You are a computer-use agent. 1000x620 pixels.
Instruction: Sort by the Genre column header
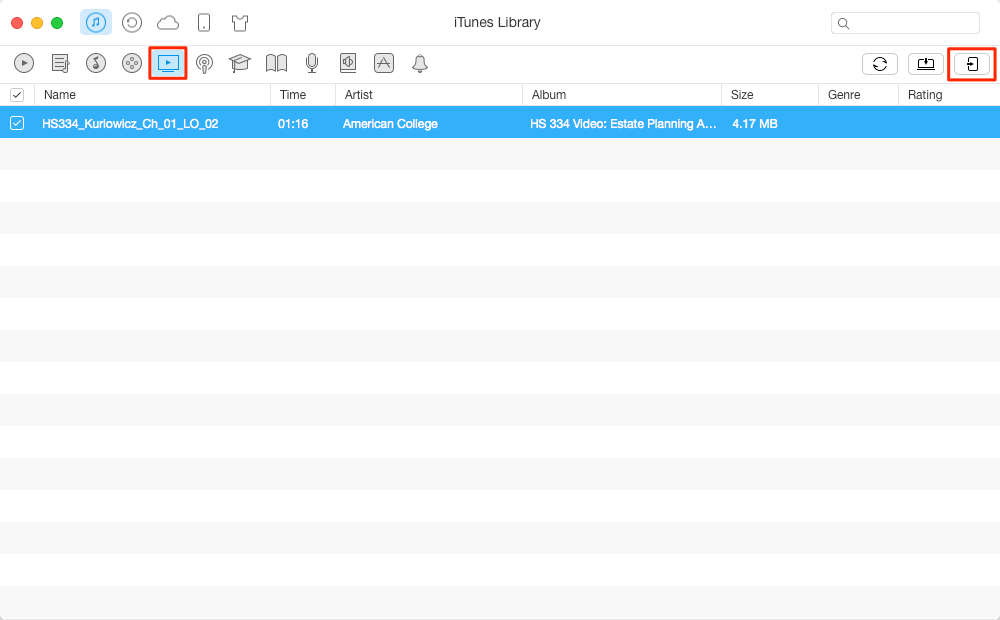[858, 95]
